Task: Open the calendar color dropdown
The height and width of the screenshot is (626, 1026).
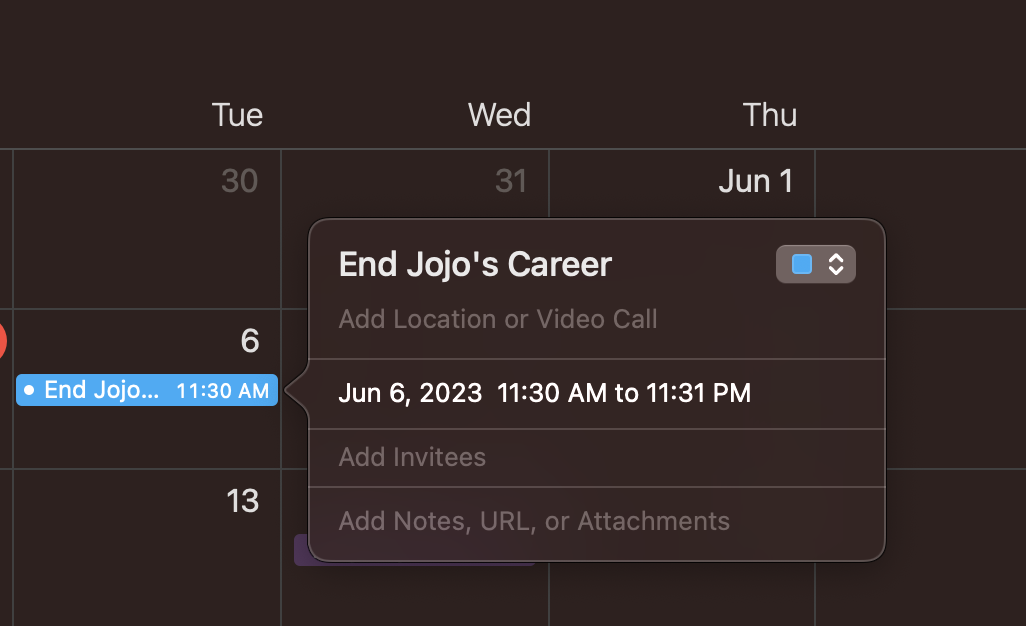Action: pos(816,264)
